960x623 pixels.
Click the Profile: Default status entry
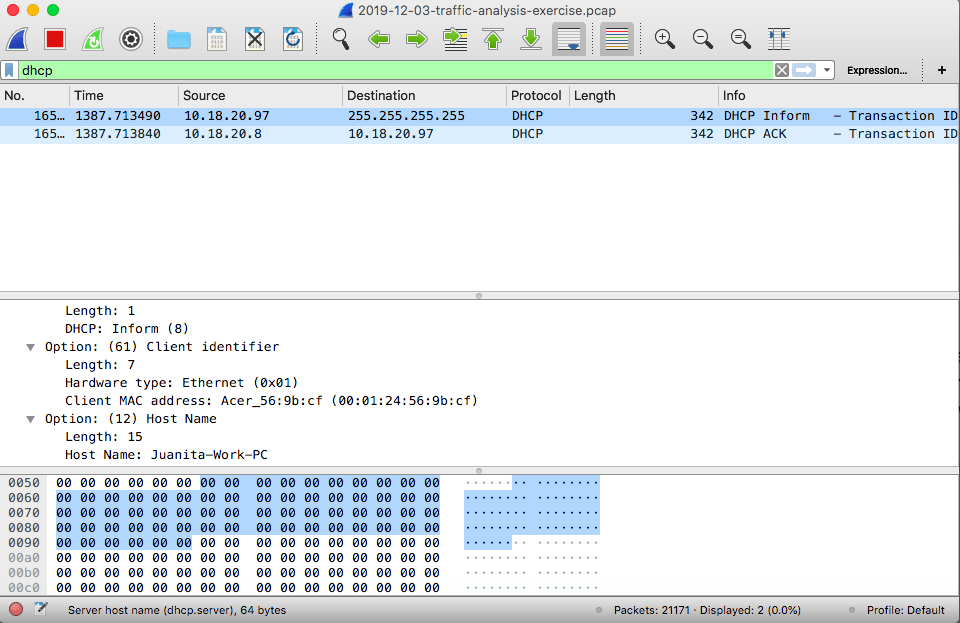(x=906, y=610)
